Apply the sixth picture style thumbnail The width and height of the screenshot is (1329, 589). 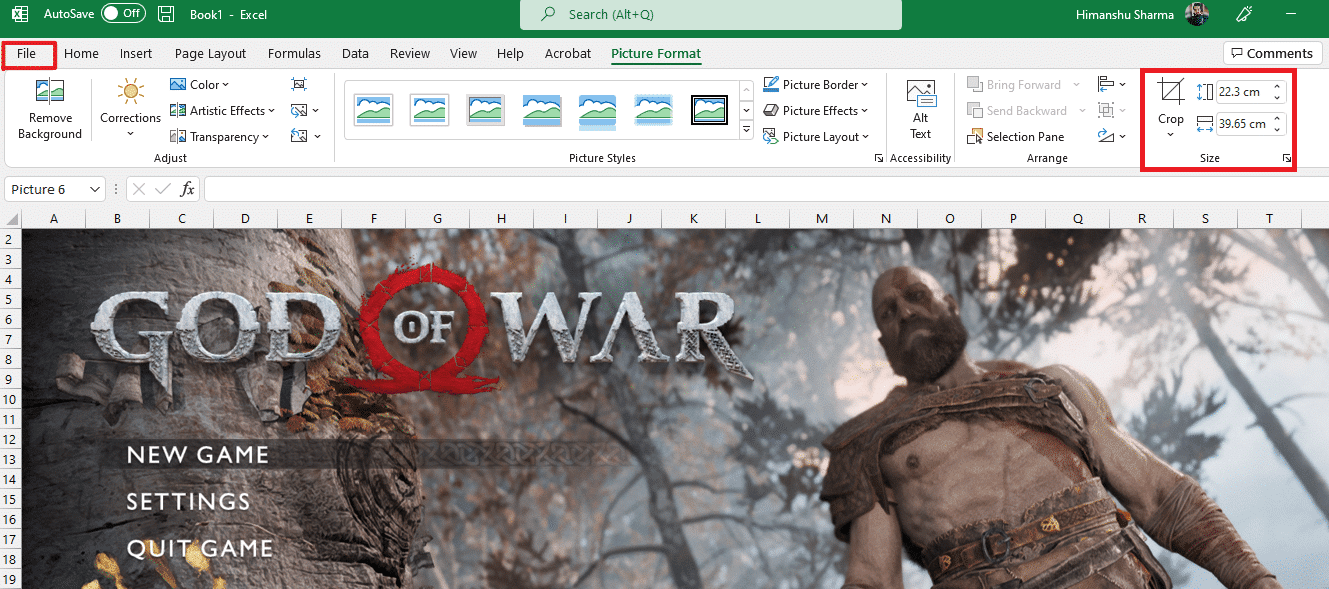point(654,110)
